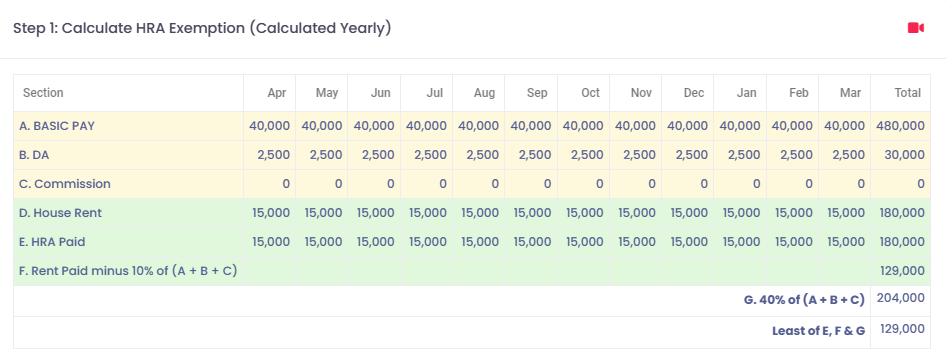Click the 129,000 Least of E, F & G value
The image size is (946, 364).
click(x=902, y=329)
